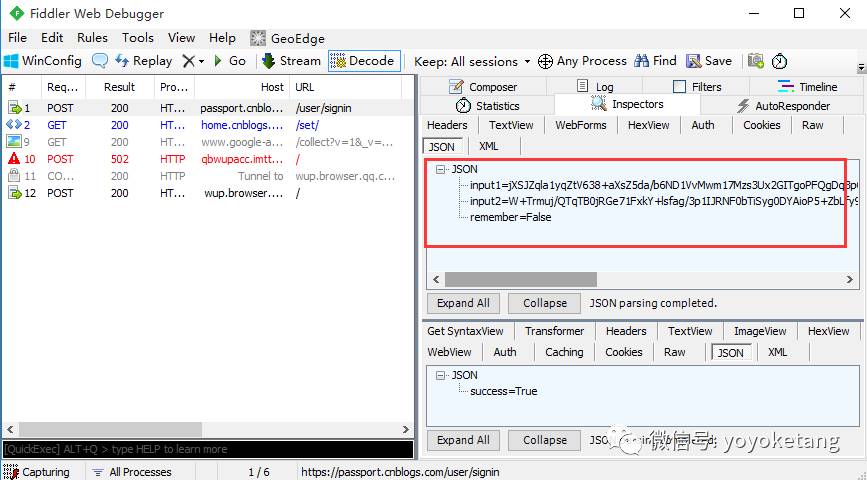Open the Tools menu
The width and height of the screenshot is (867, 480).
point(138,38)
